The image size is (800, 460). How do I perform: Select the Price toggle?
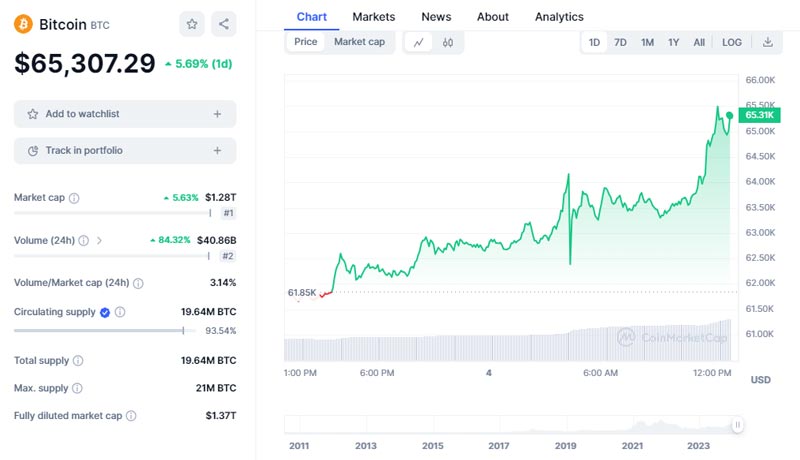click(x=306, y=42)
